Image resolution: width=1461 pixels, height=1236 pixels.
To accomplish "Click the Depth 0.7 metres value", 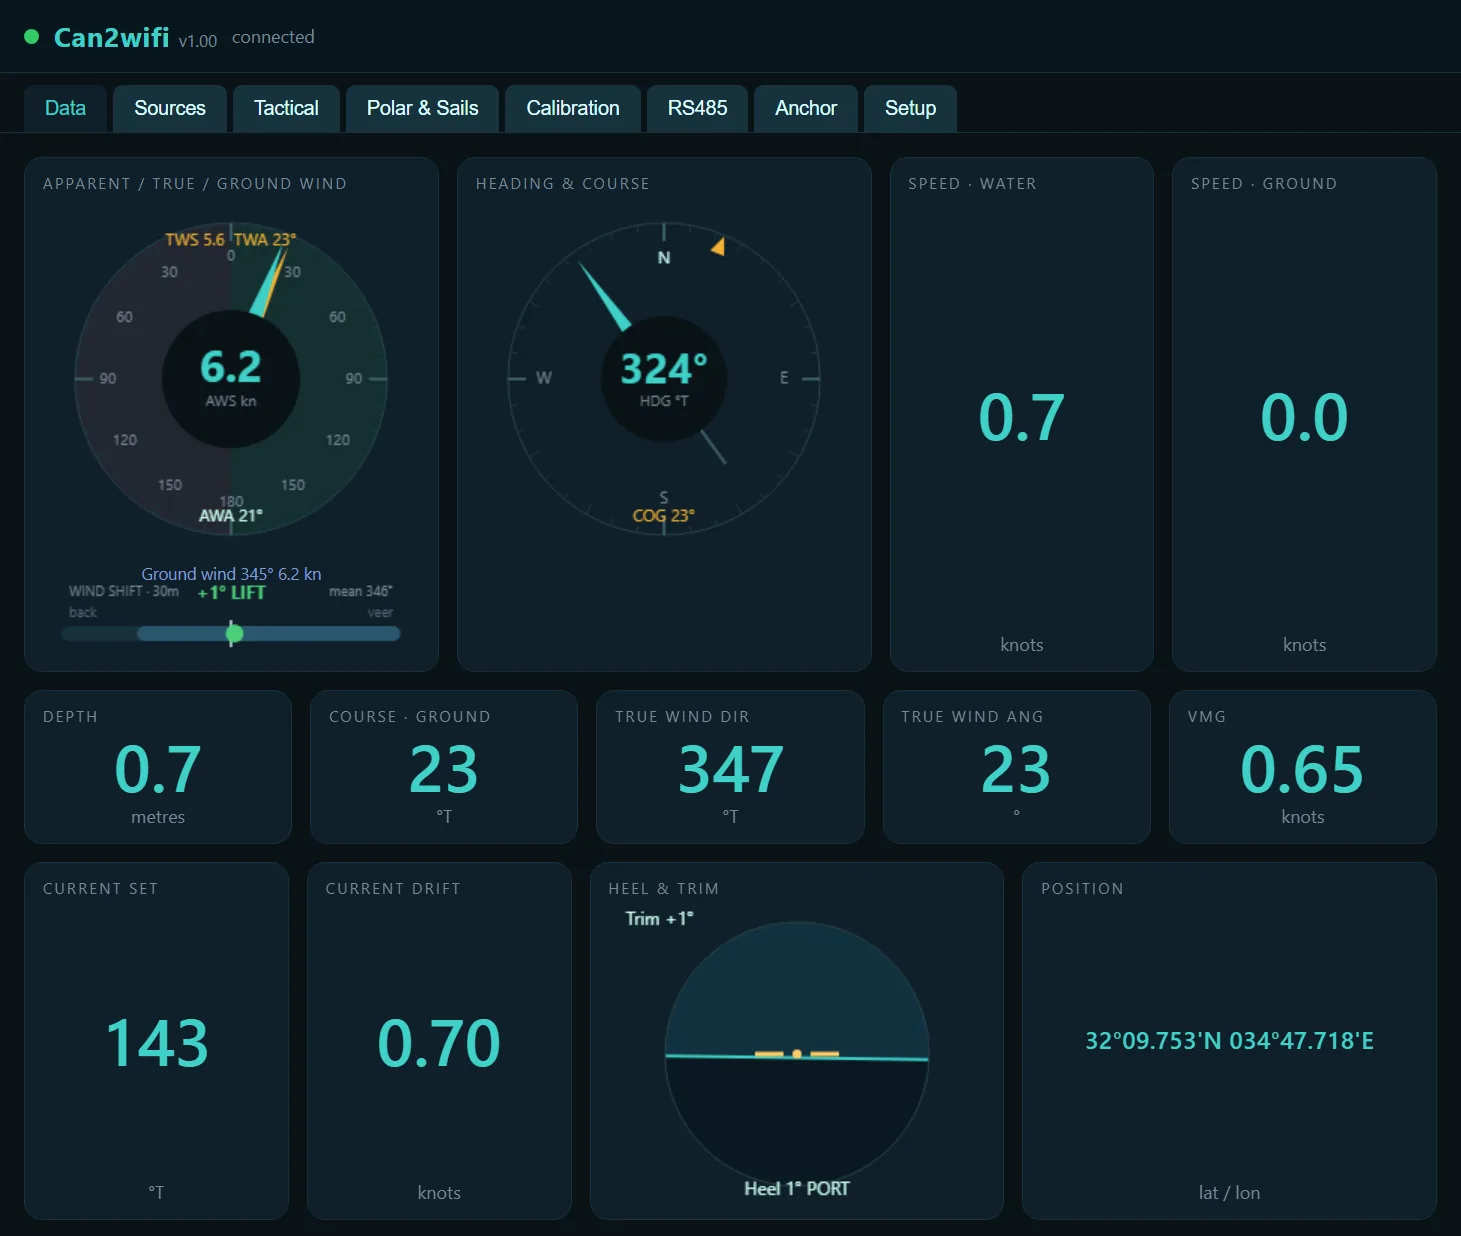I will (158, 769).
